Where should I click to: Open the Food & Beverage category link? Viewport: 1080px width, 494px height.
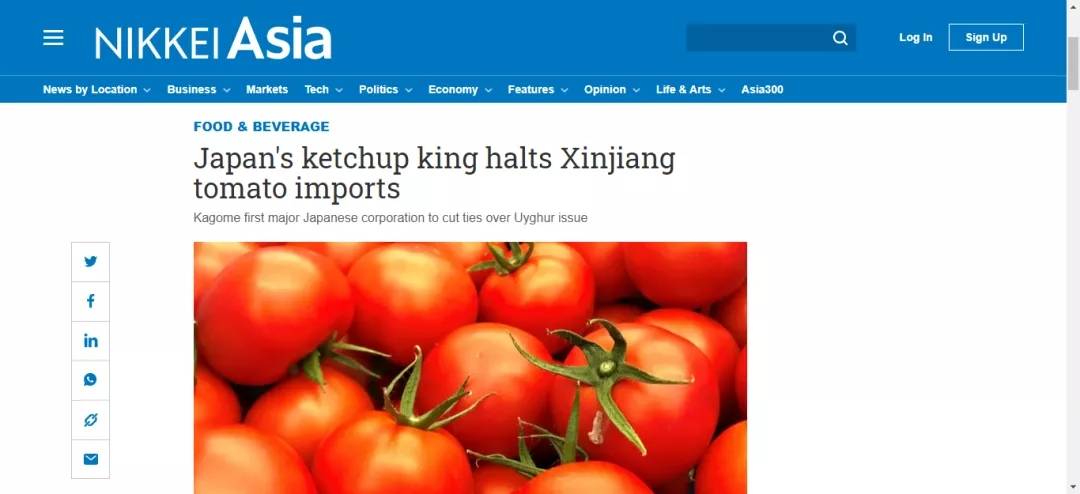click(261, 127)
